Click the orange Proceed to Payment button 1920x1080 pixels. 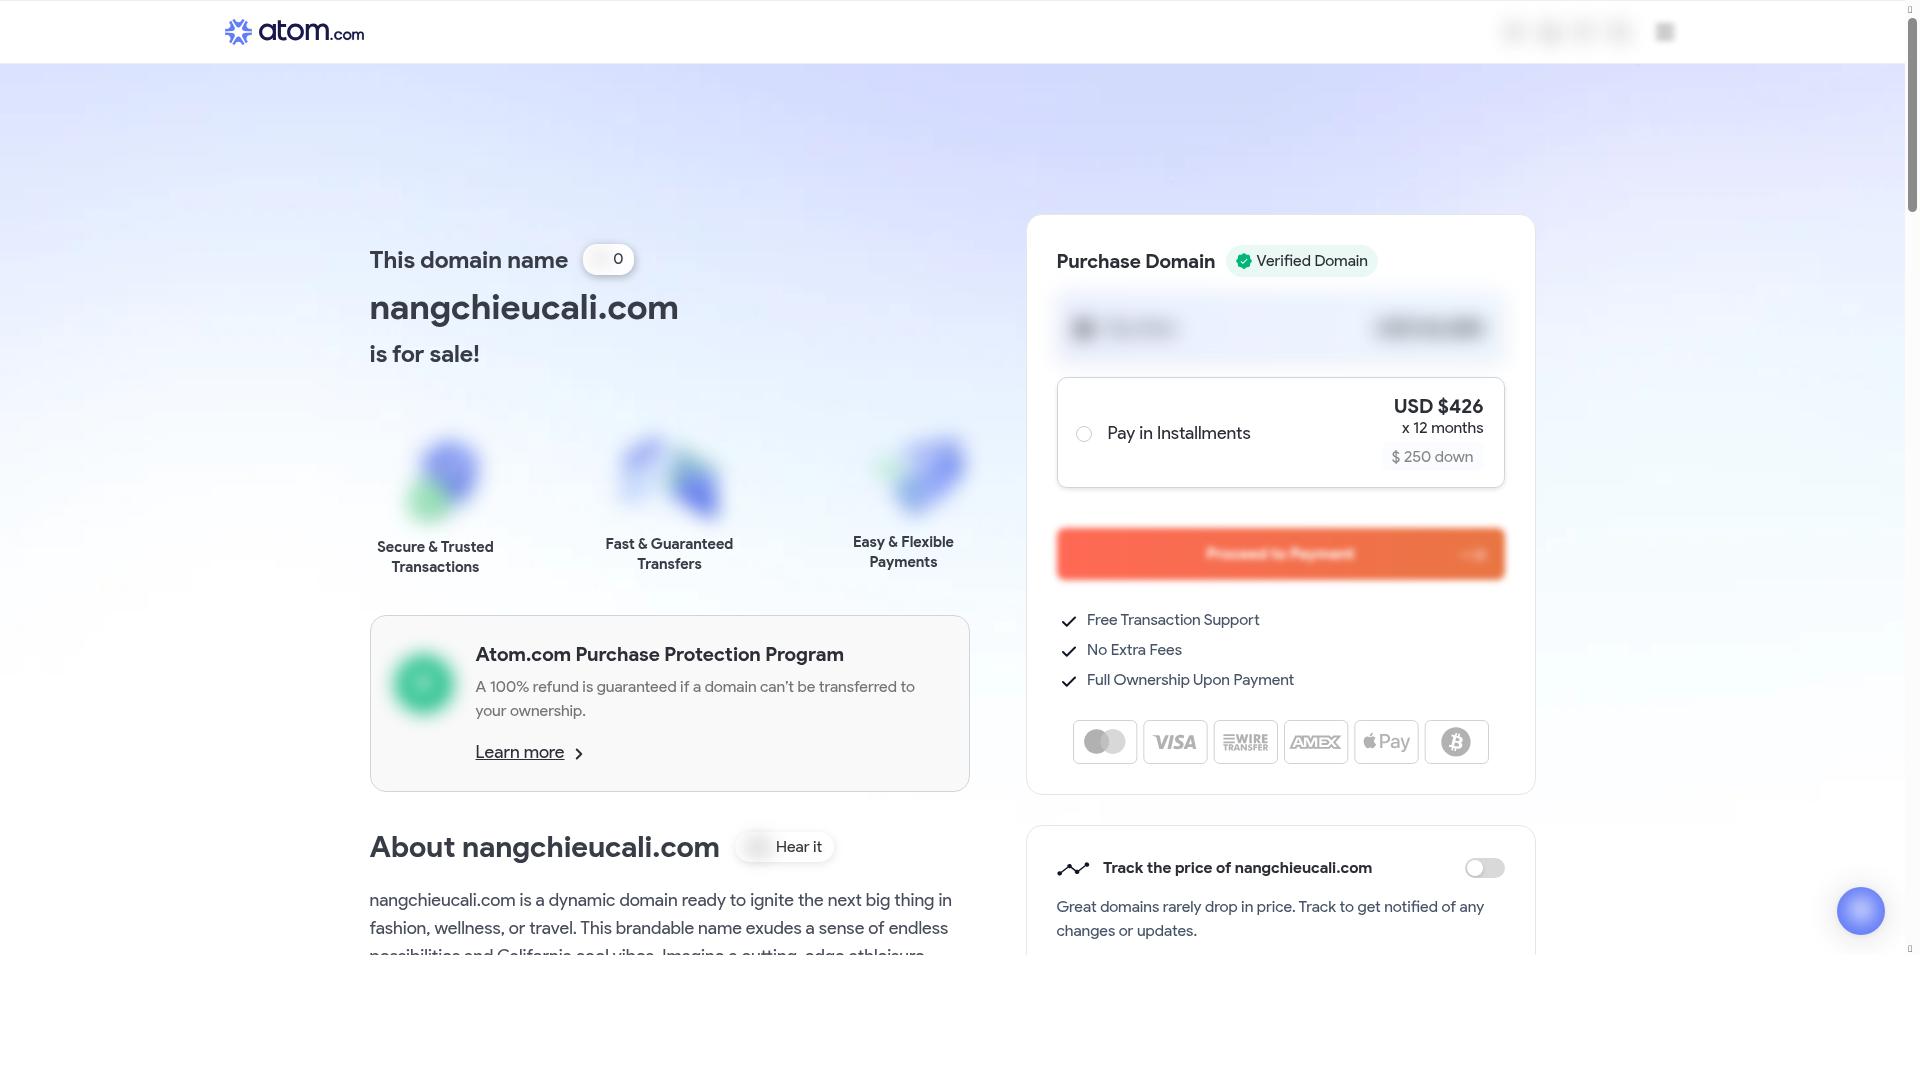tap(1280, 554)
